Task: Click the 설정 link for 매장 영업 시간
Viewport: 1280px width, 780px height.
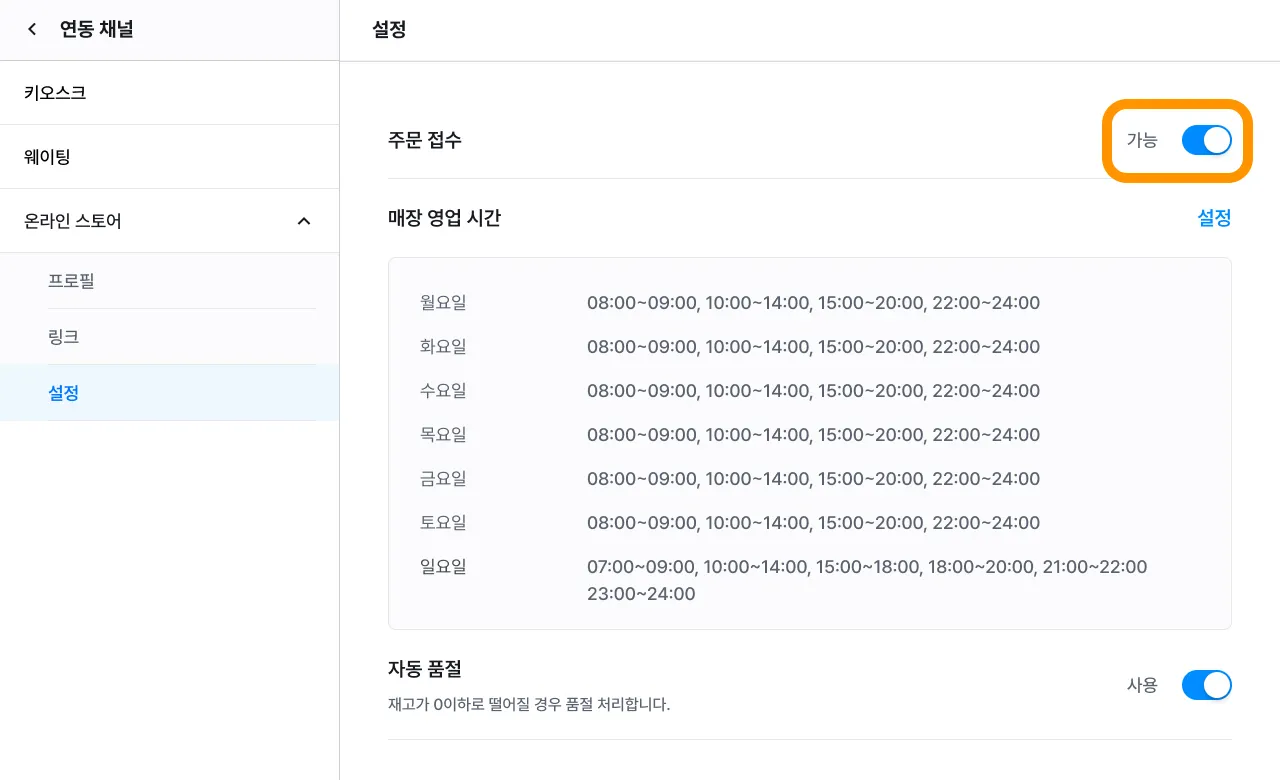Action: pyautogui.click(x=1214, y=218)
